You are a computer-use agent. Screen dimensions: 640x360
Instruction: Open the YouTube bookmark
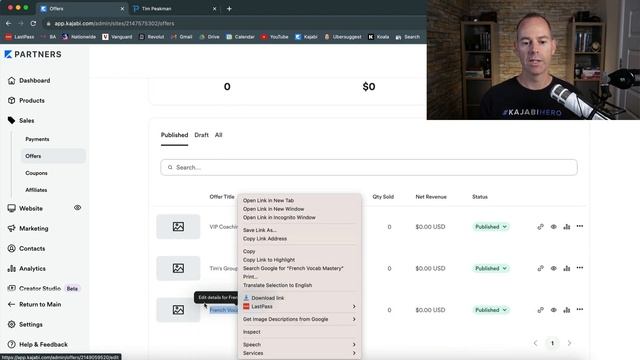[274, 37]
